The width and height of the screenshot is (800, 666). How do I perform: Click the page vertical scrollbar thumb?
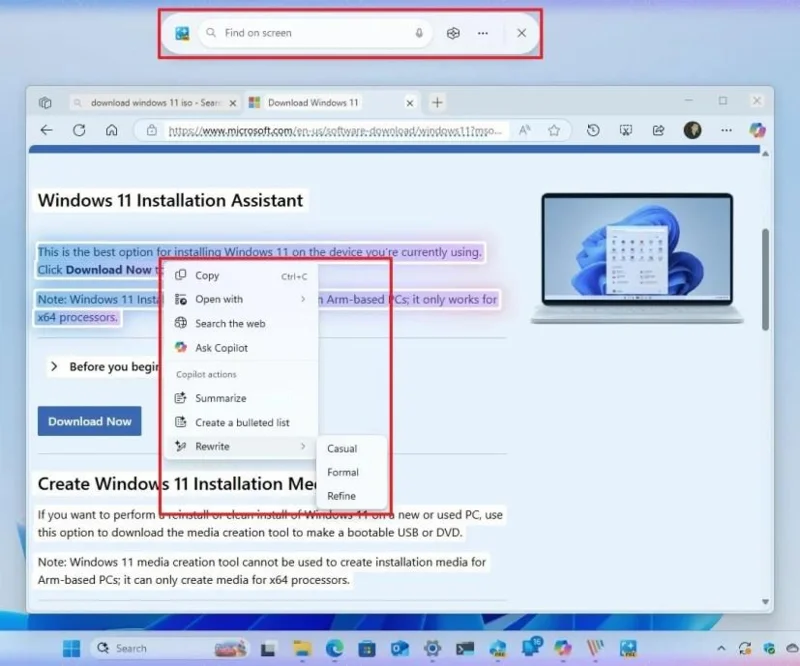click(x=765, y=280)
